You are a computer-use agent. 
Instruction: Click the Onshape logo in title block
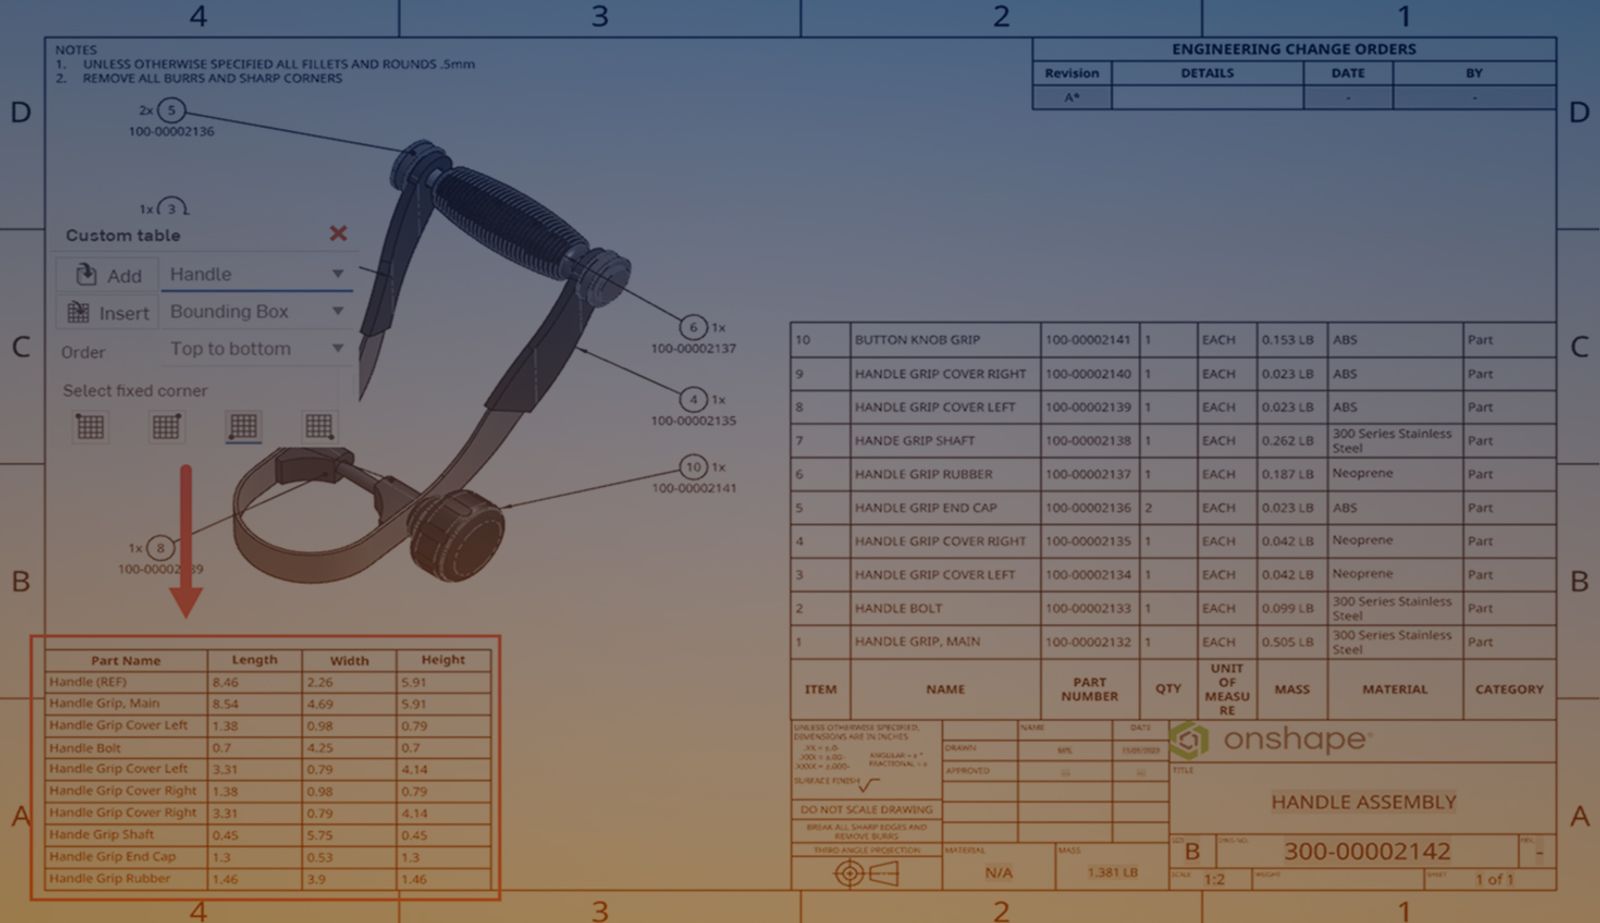[1270, 740]
